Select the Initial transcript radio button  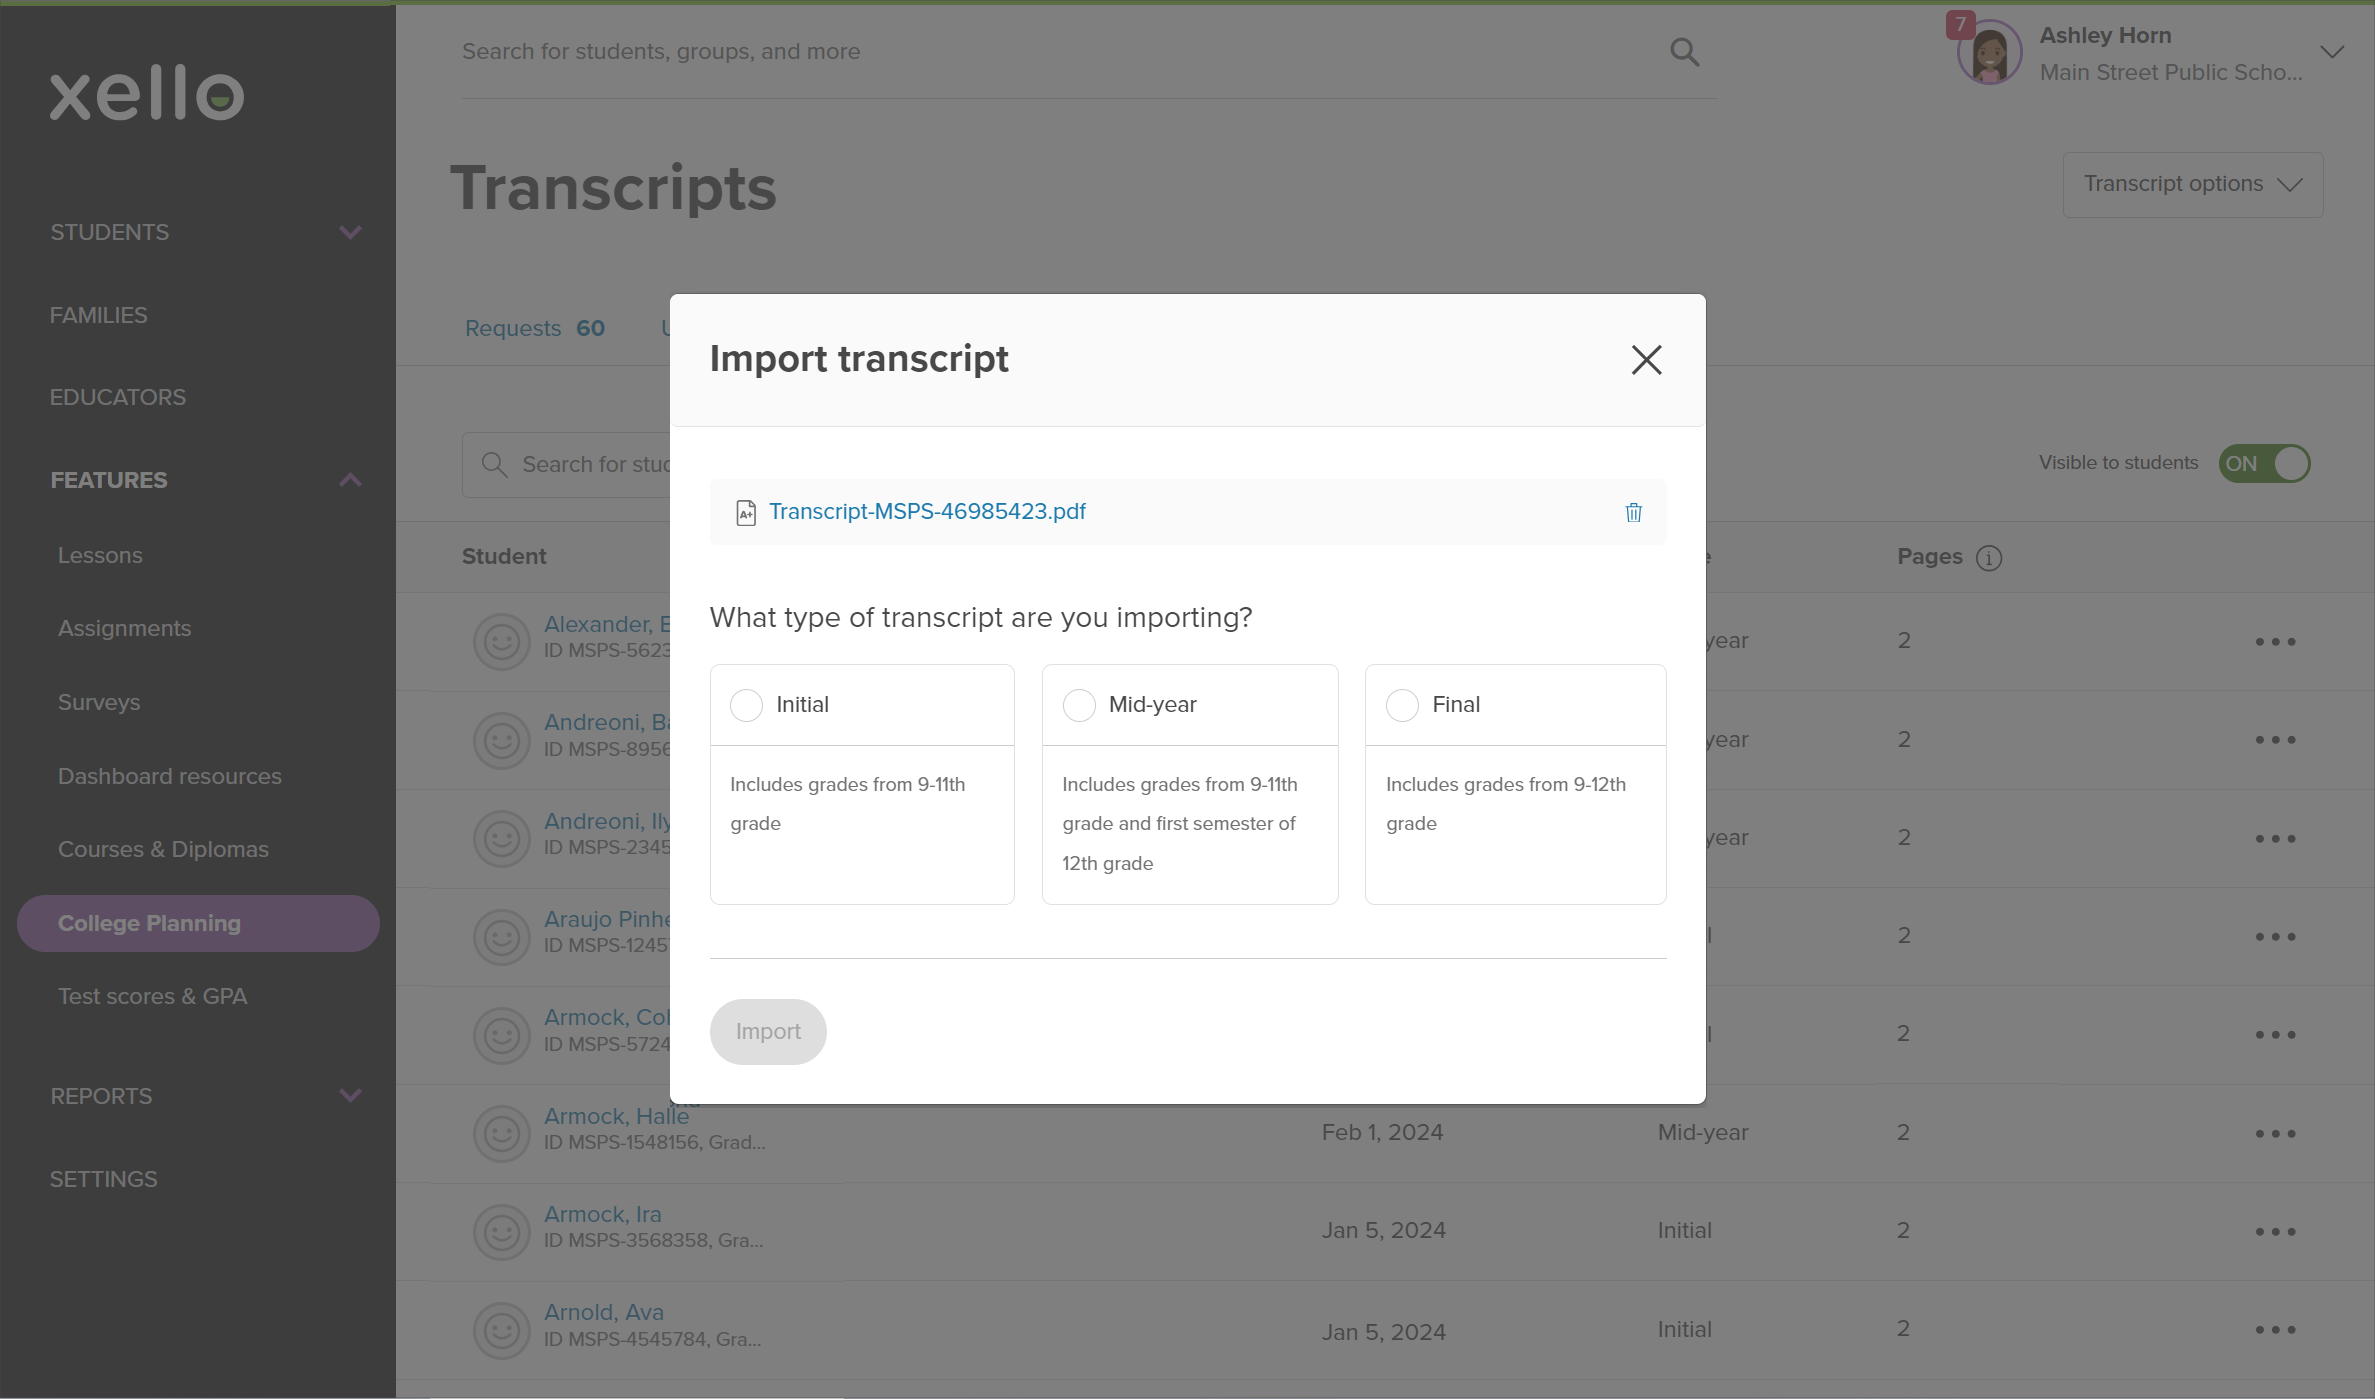click(x=746, y=705)
